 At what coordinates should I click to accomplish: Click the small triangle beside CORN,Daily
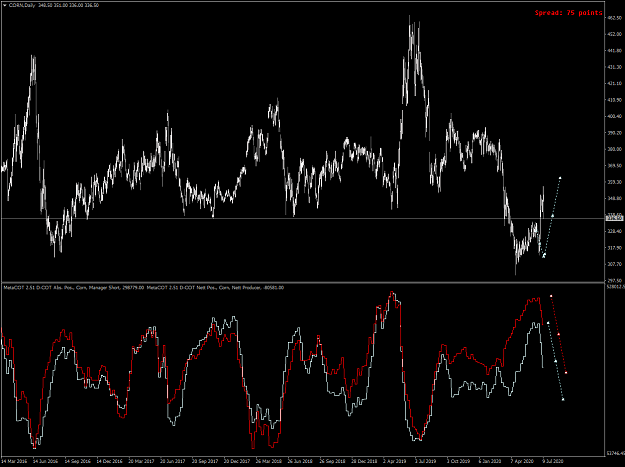point(4,6)
